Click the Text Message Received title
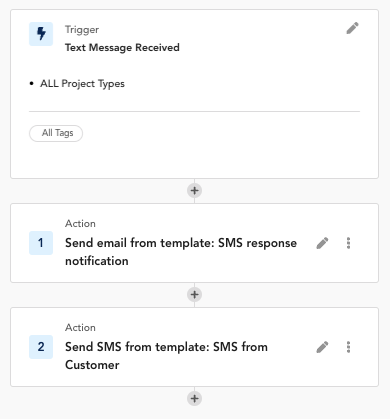390x419 pixels. (x=122, y=48)
